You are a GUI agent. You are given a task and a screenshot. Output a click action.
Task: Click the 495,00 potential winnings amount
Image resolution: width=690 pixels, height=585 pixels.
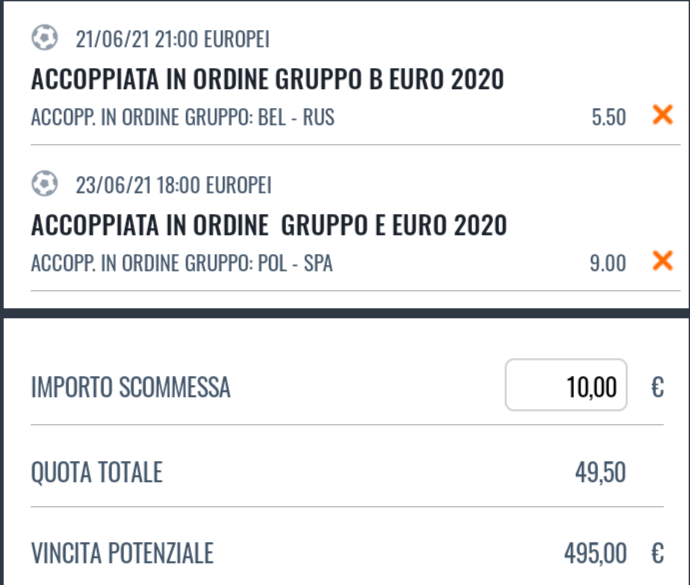coord(595,553)
